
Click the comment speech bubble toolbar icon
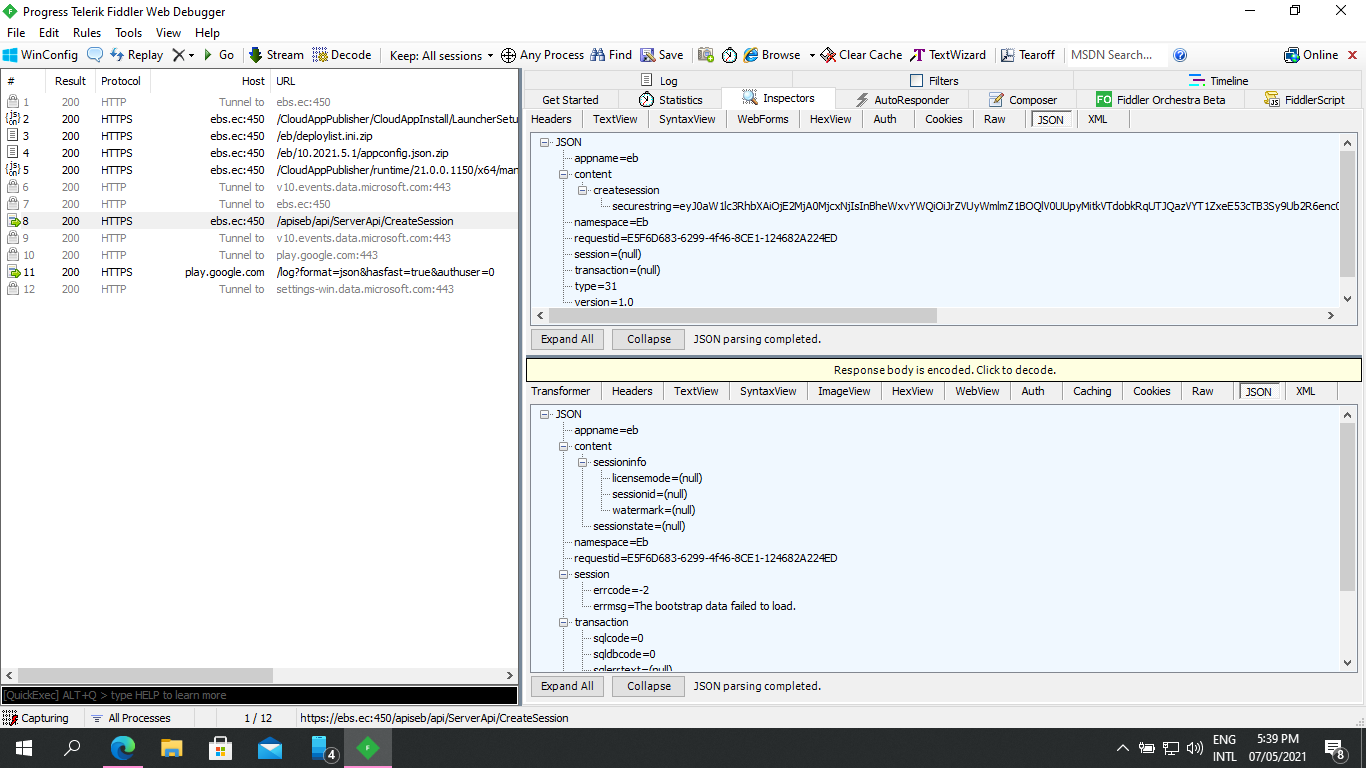95,55
